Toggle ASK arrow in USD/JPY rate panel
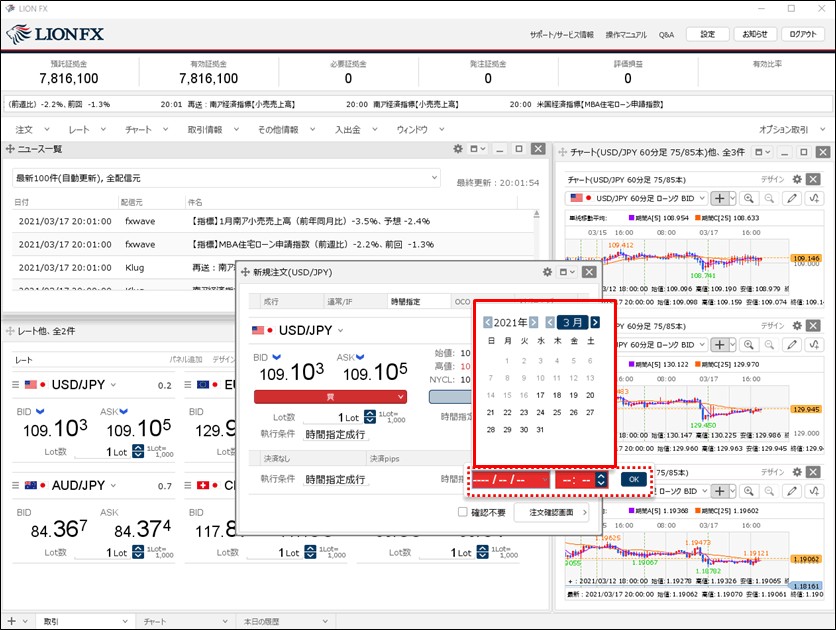The image size is (836, 630). pyautogui.click(x=124, y=411)
